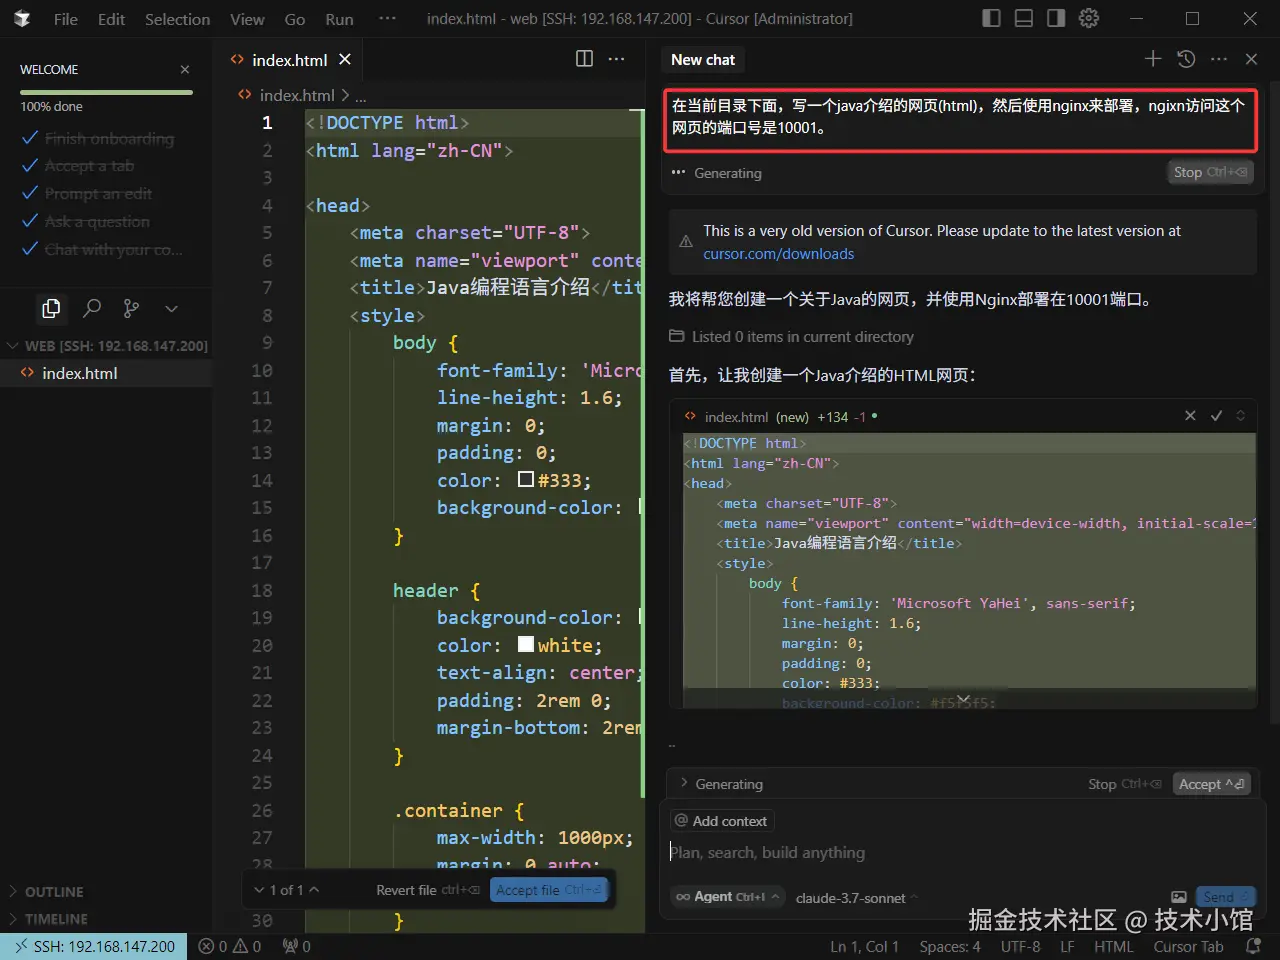Click the #333 color swatch in editor
Image resolution: width=1280 pixels, height=960 pixels.
point(526,479)
